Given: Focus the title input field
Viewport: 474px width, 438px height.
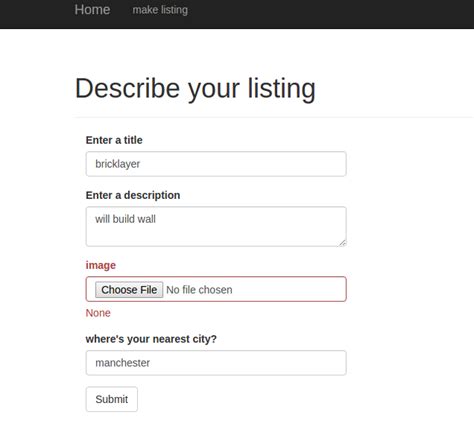Looking at the screenshot, I should click(216, 164).
